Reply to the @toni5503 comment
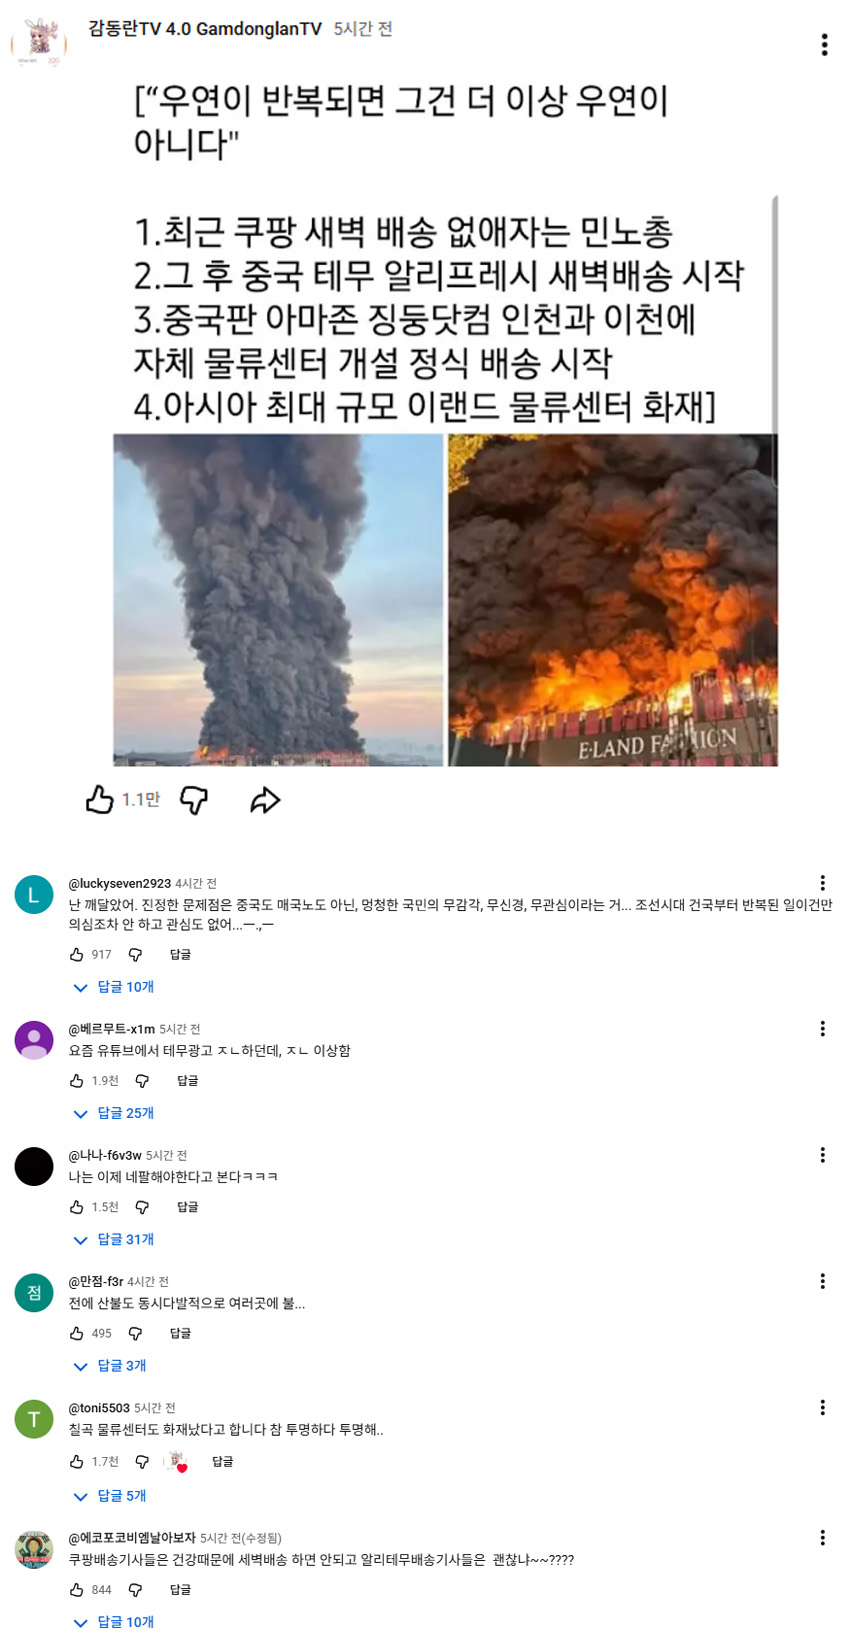Viewport: 850px width, 1643px height. 222,1461
